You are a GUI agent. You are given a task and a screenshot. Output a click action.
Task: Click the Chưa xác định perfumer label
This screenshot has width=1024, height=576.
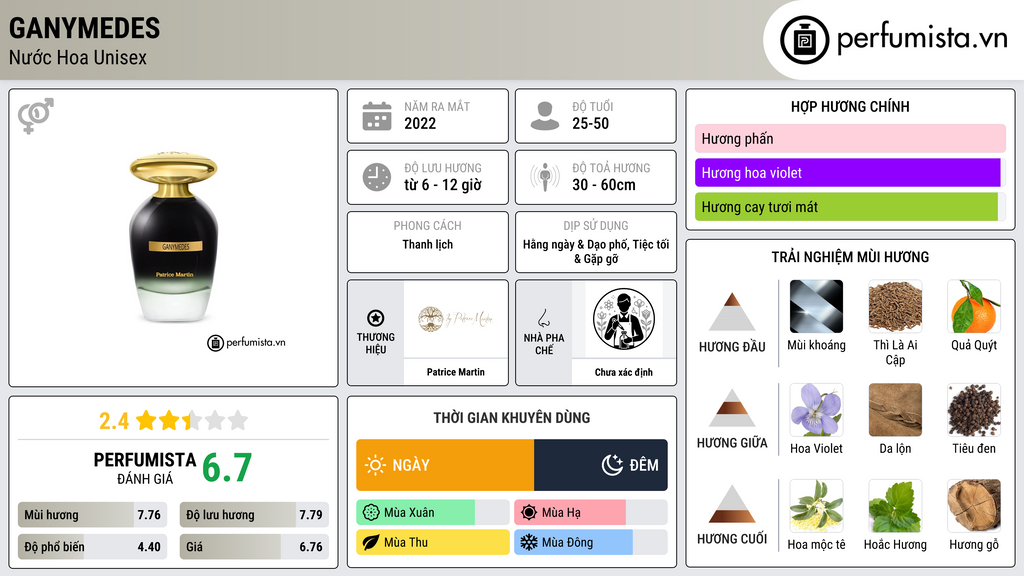[x=624, y=372]
